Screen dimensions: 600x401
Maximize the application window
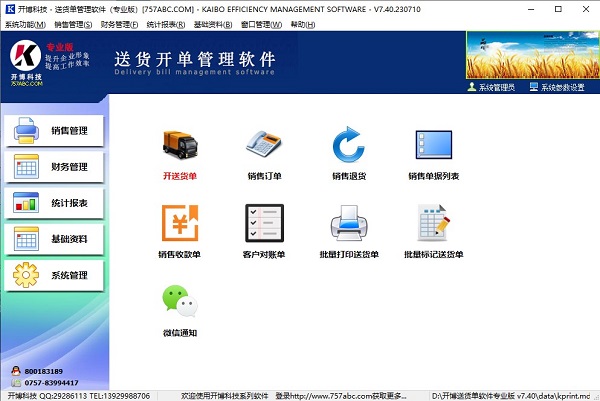tap(558, 9)
